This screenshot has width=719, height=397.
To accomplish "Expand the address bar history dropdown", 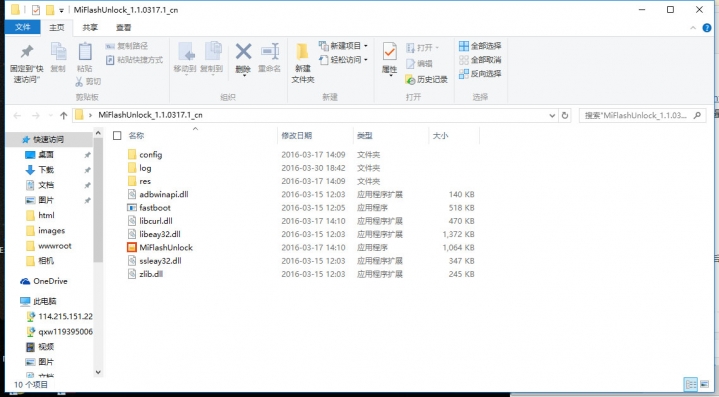I will 552,116.
